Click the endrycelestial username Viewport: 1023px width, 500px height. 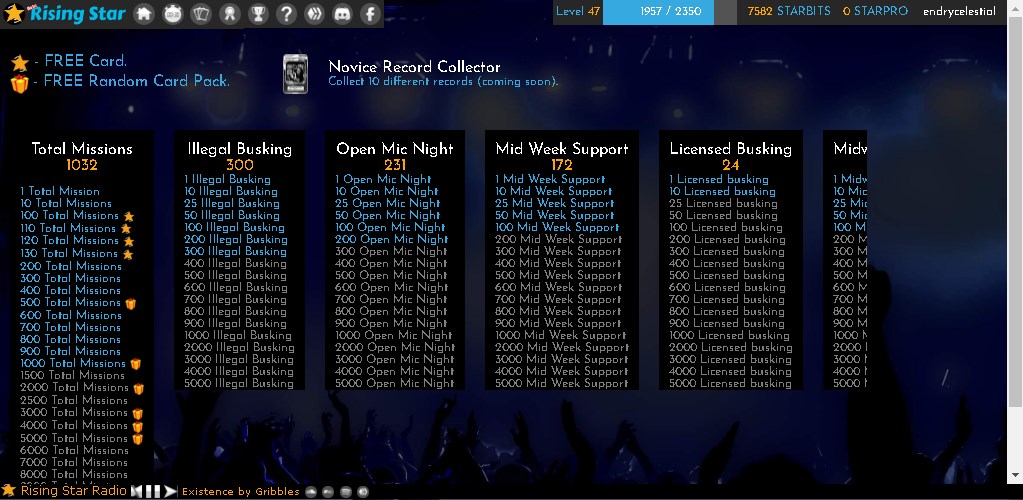[x=959, y=12]
